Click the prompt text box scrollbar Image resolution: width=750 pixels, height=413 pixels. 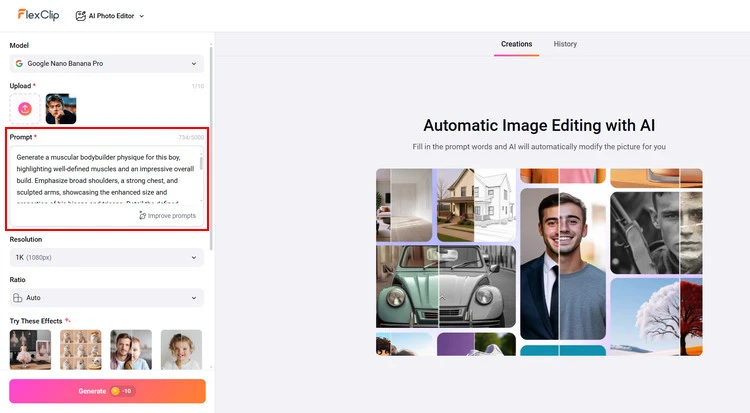coord(201,164)
